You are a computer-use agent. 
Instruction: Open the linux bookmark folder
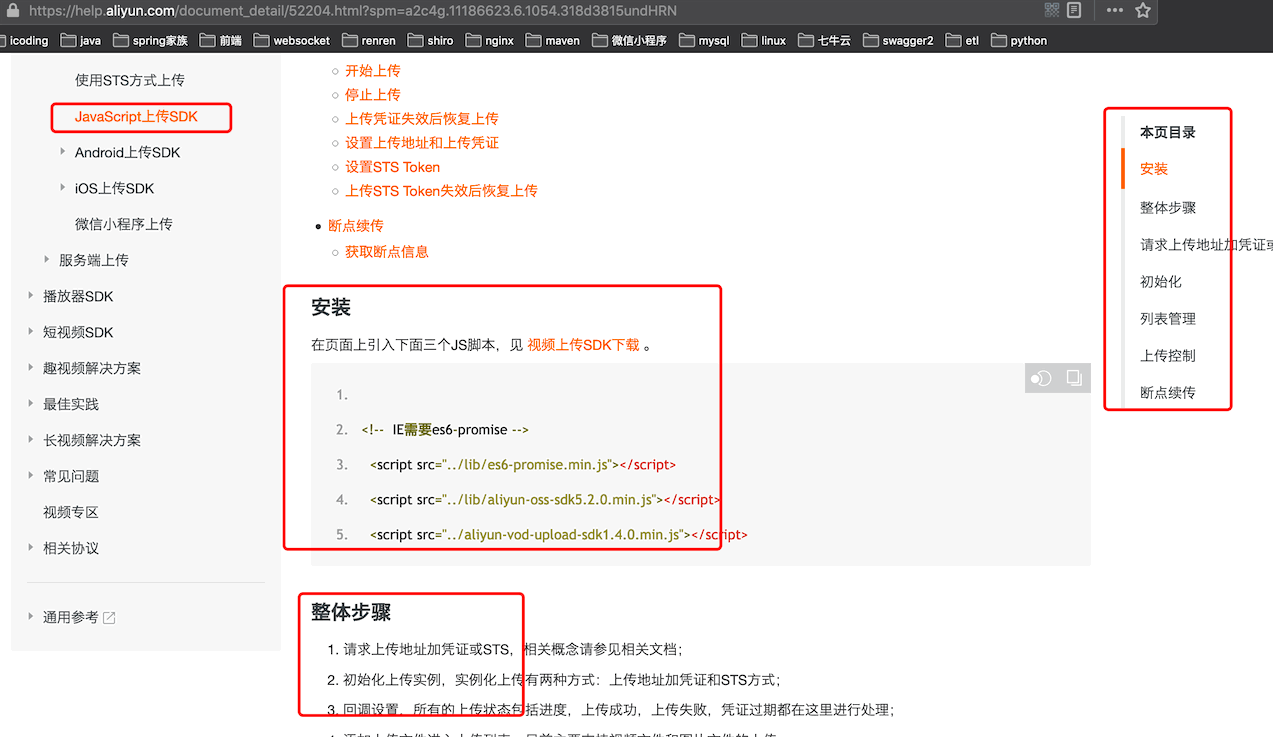coord(764,41)
